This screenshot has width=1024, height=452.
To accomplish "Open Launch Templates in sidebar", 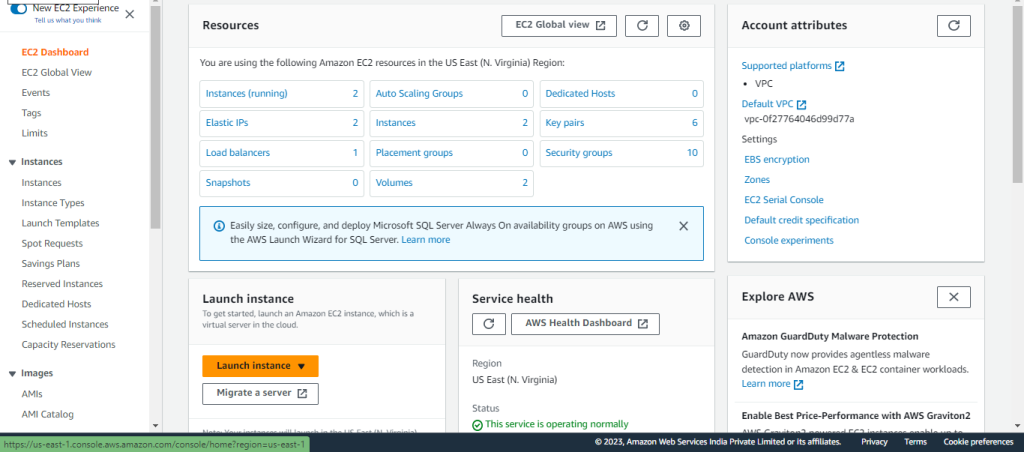I will (x=60, y=223).
